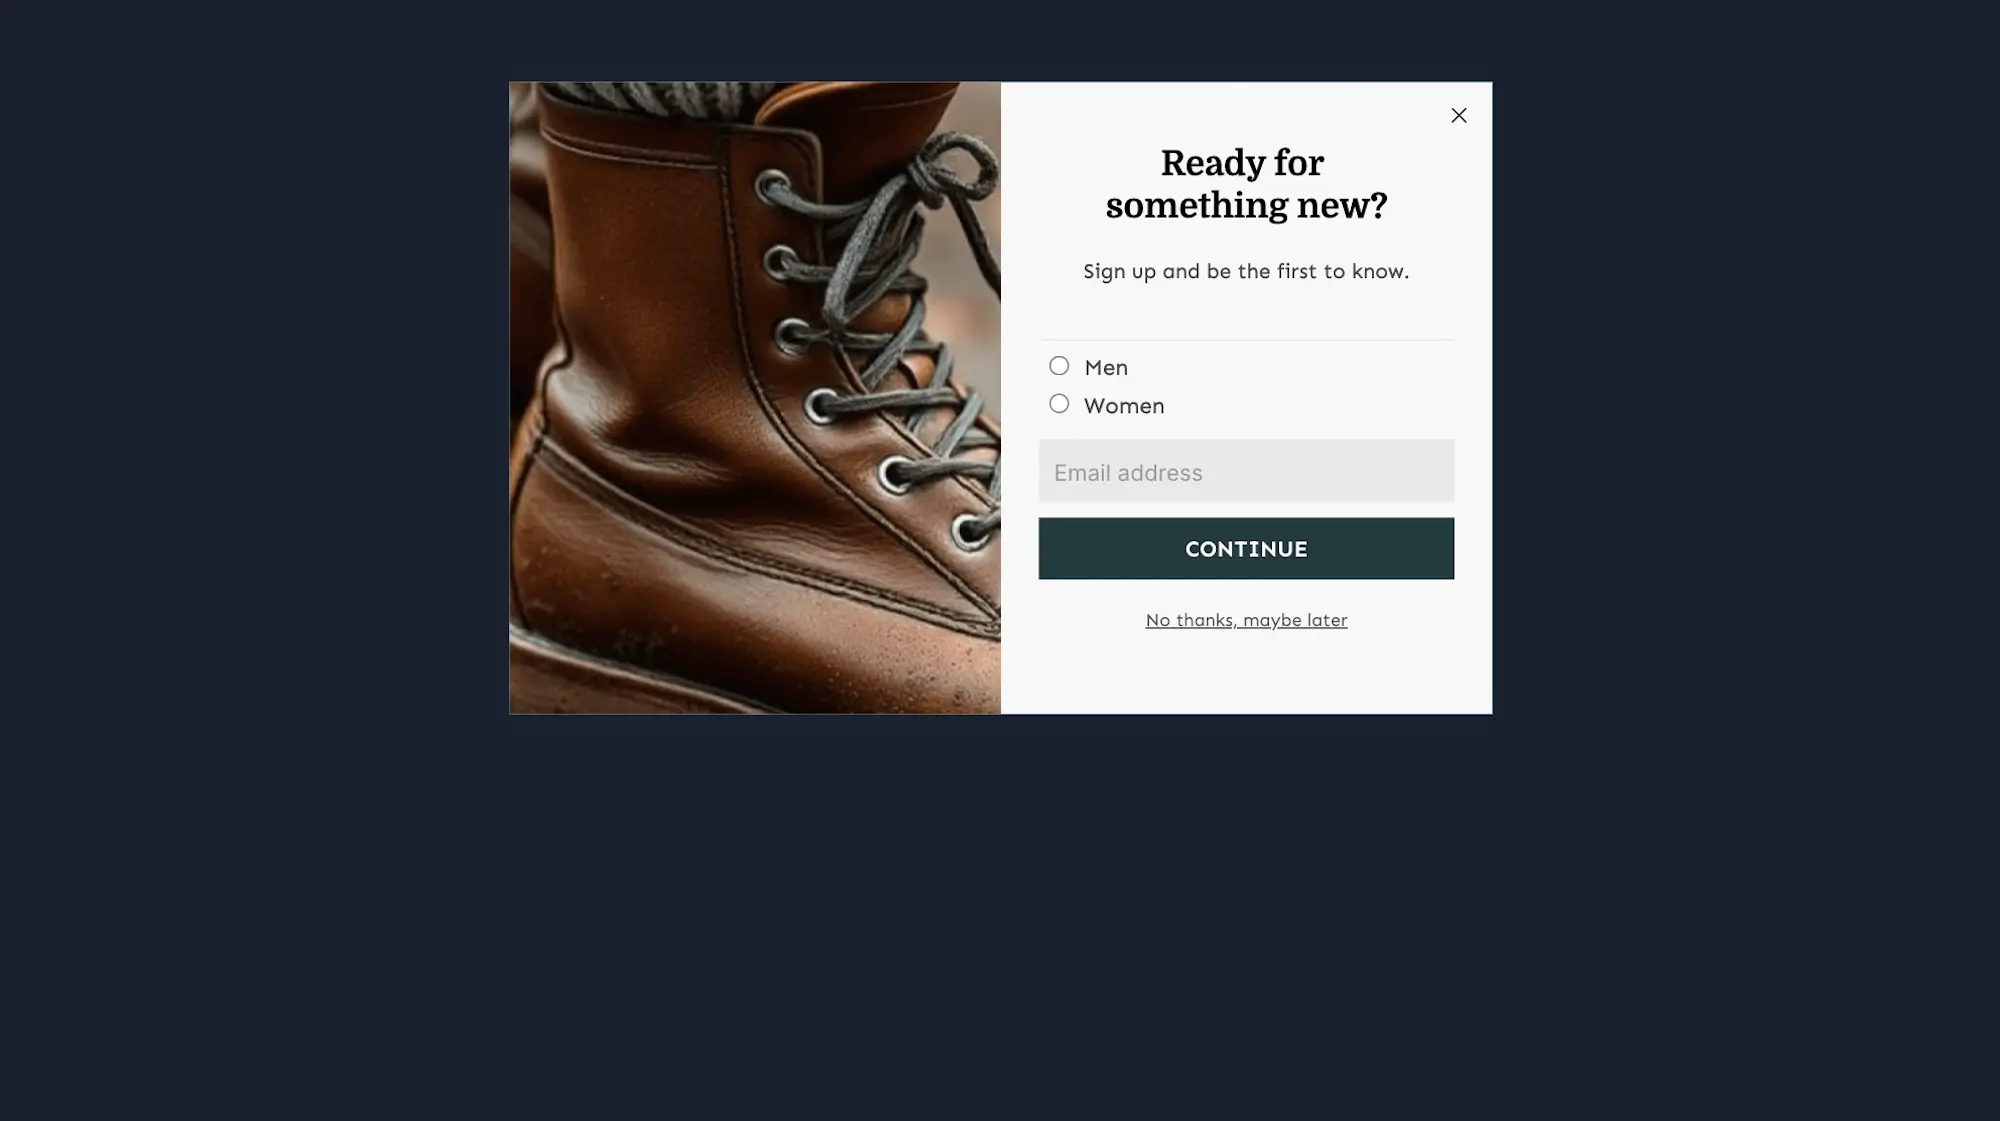The image size is (2000, 1121).
Task: Click the "Men" option label text
Action: tap(1106, 368)
